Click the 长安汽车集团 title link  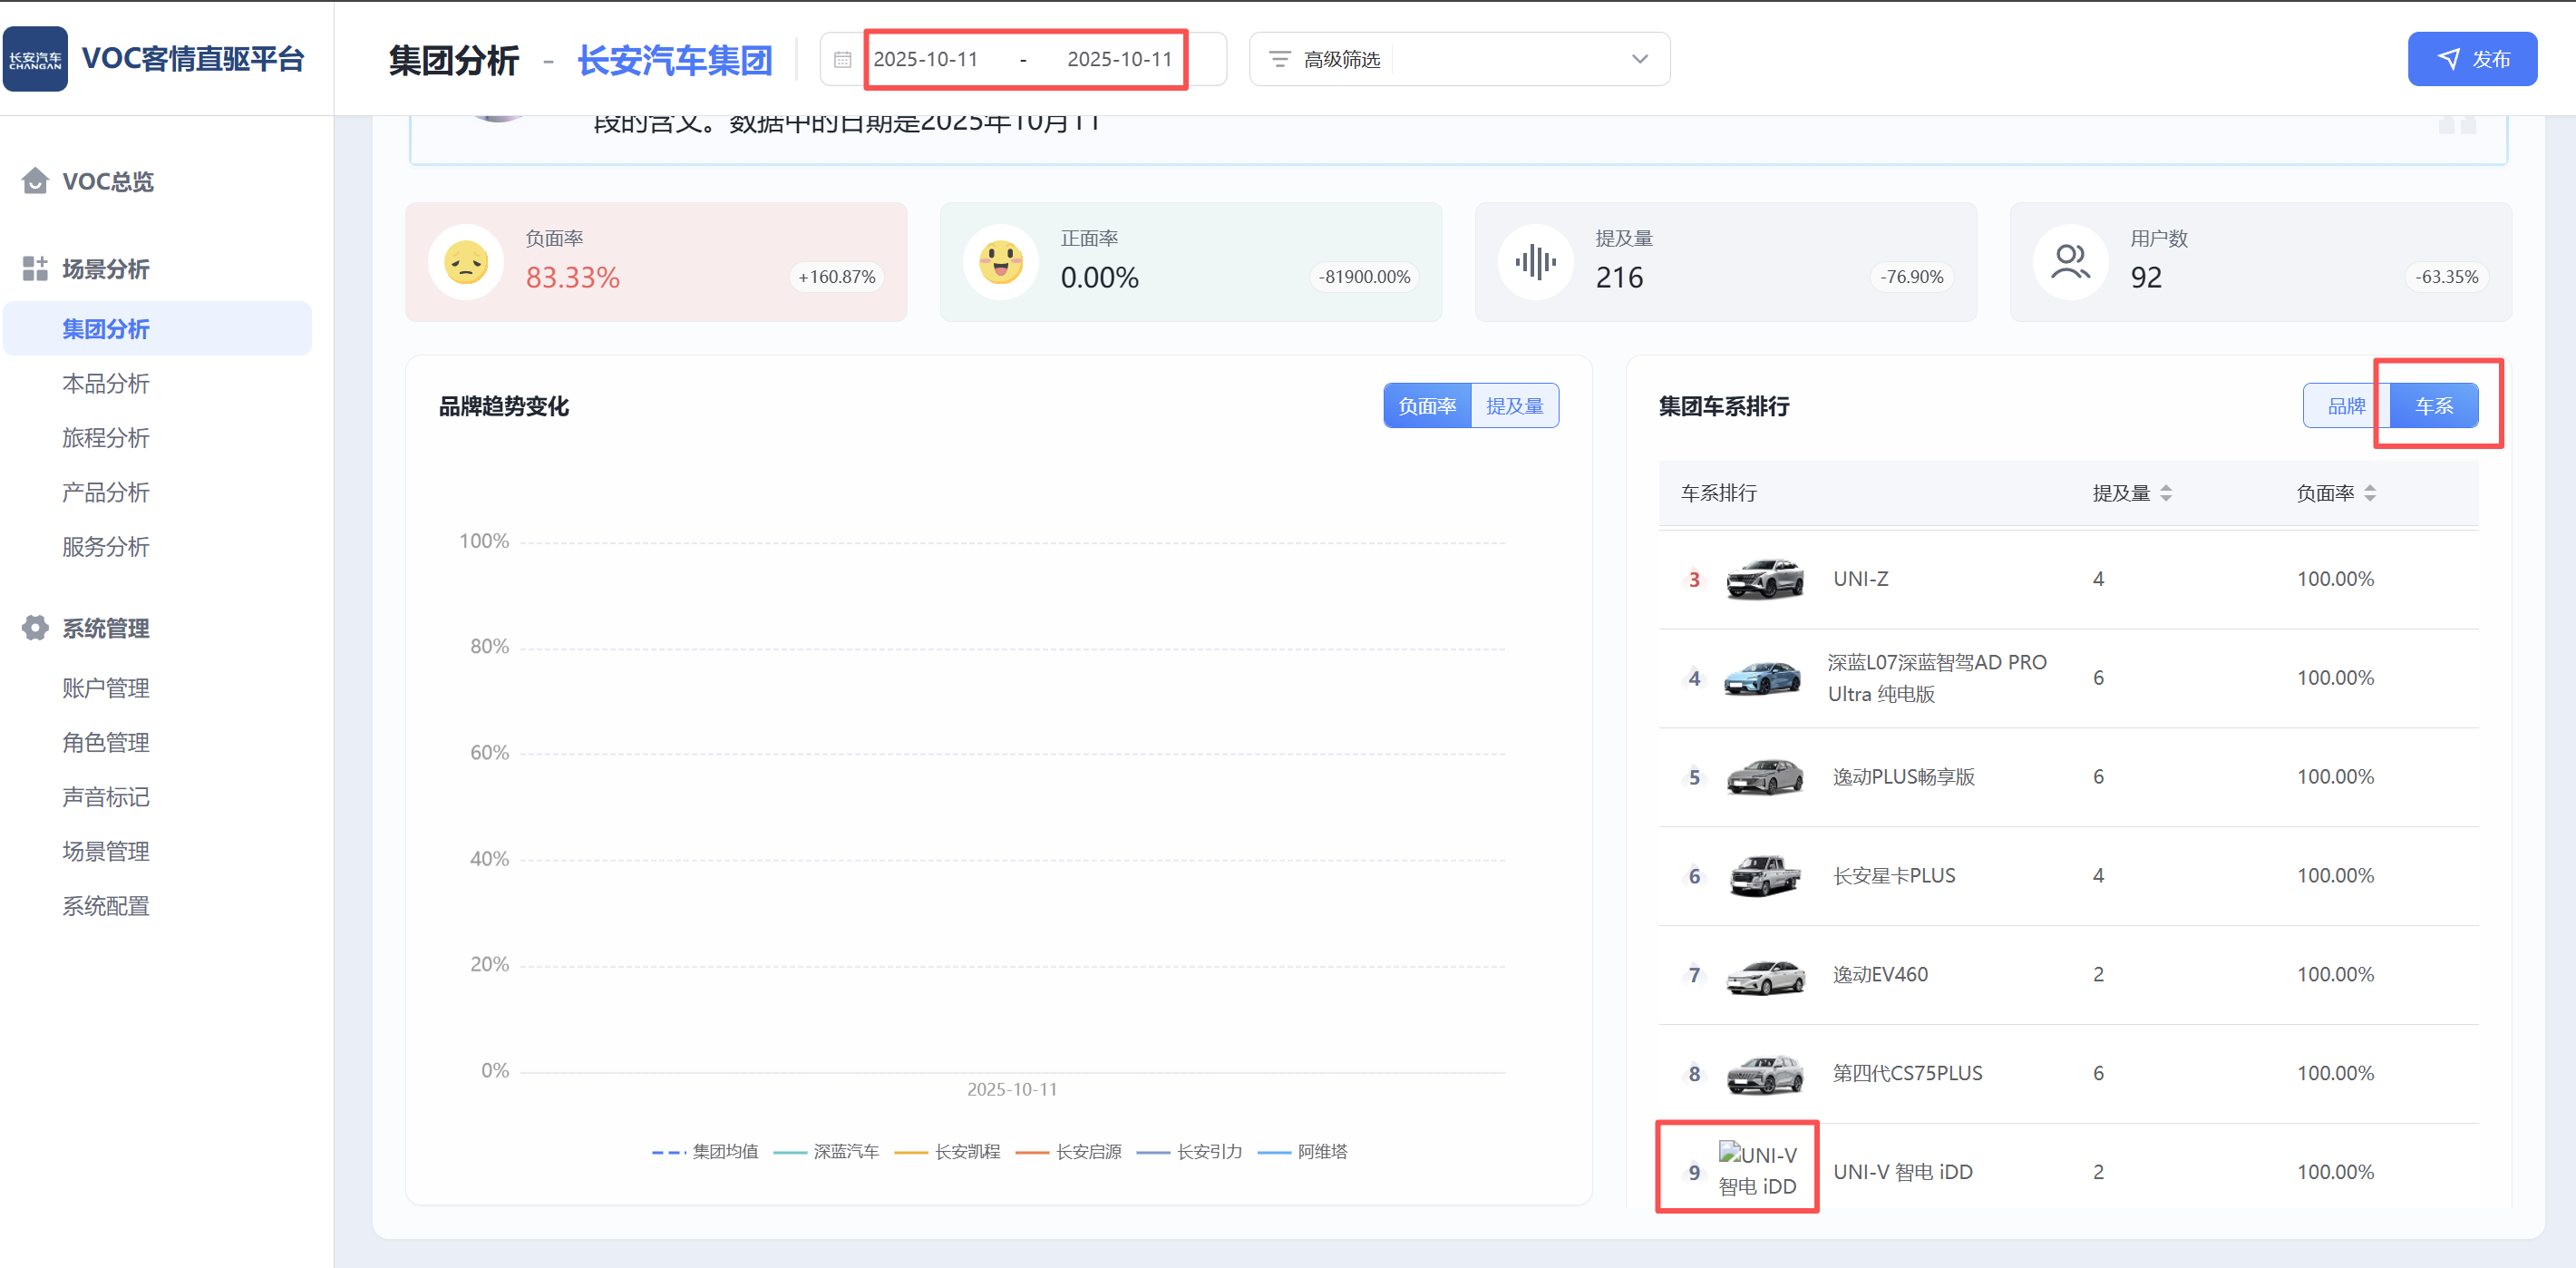click(675, 60)
